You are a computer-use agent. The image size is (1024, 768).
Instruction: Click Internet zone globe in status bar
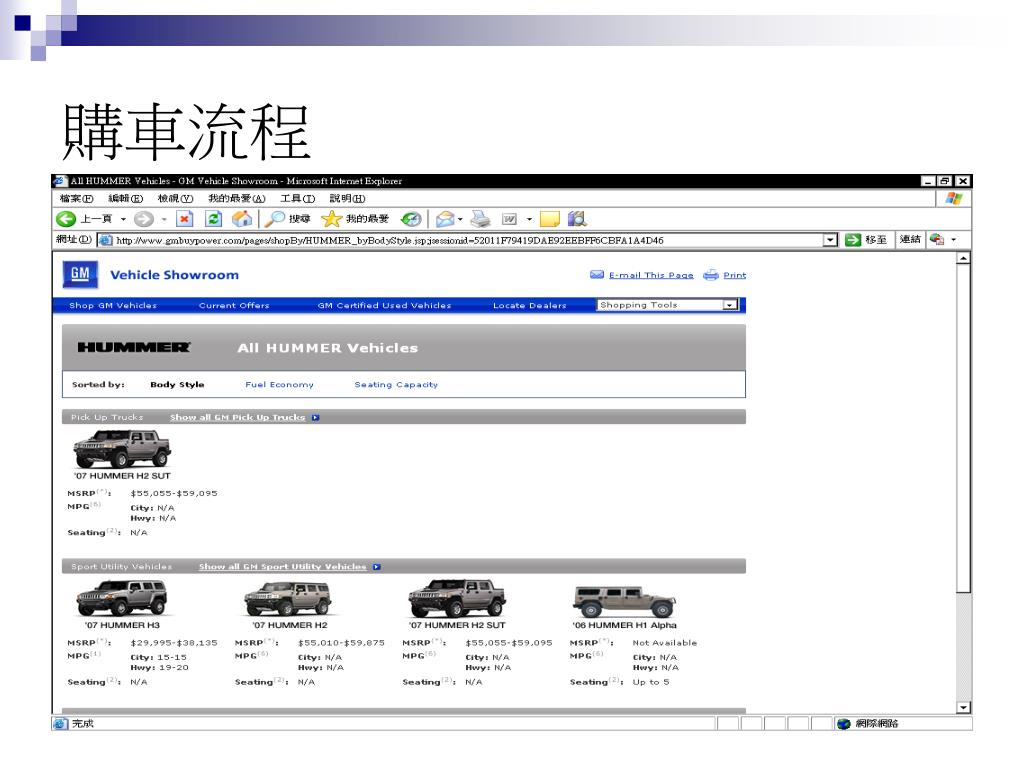coord(844,724)
